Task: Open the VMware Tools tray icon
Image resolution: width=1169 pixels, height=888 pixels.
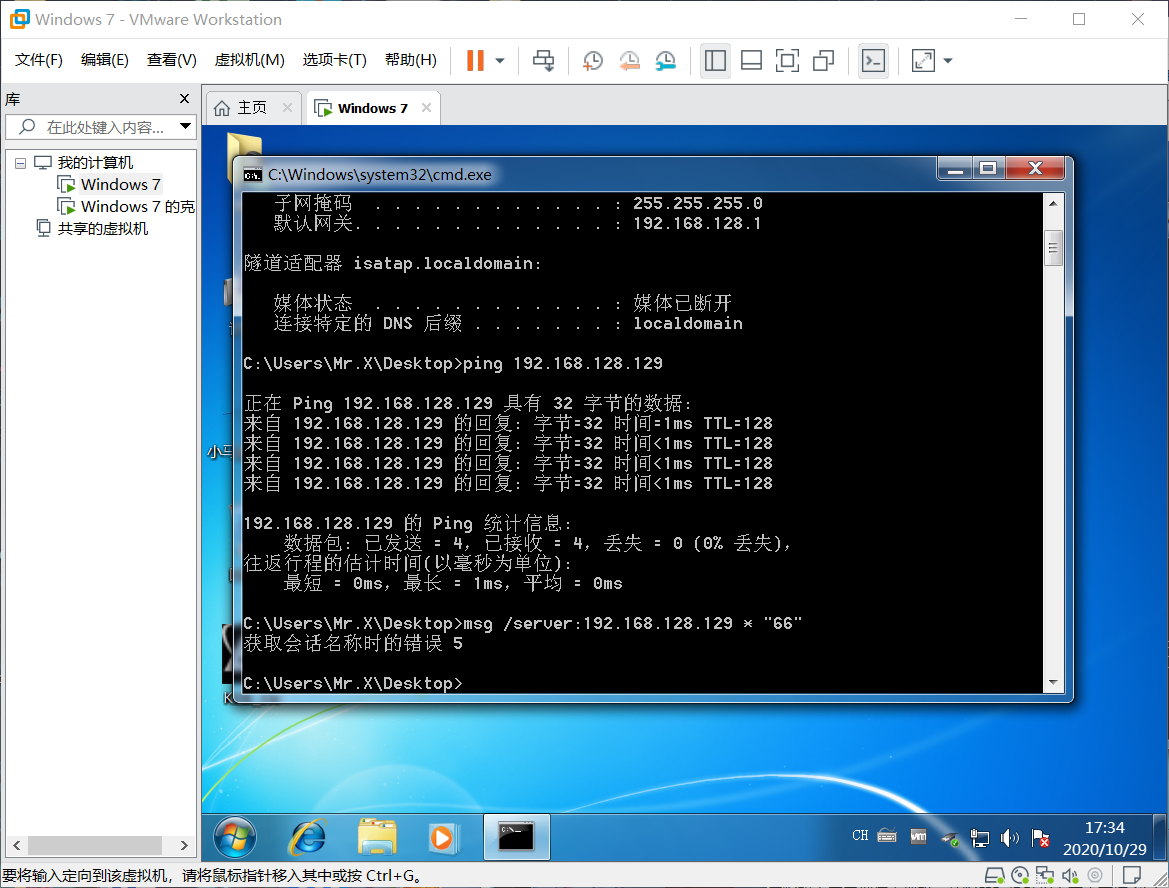Action: click(918, 837)
